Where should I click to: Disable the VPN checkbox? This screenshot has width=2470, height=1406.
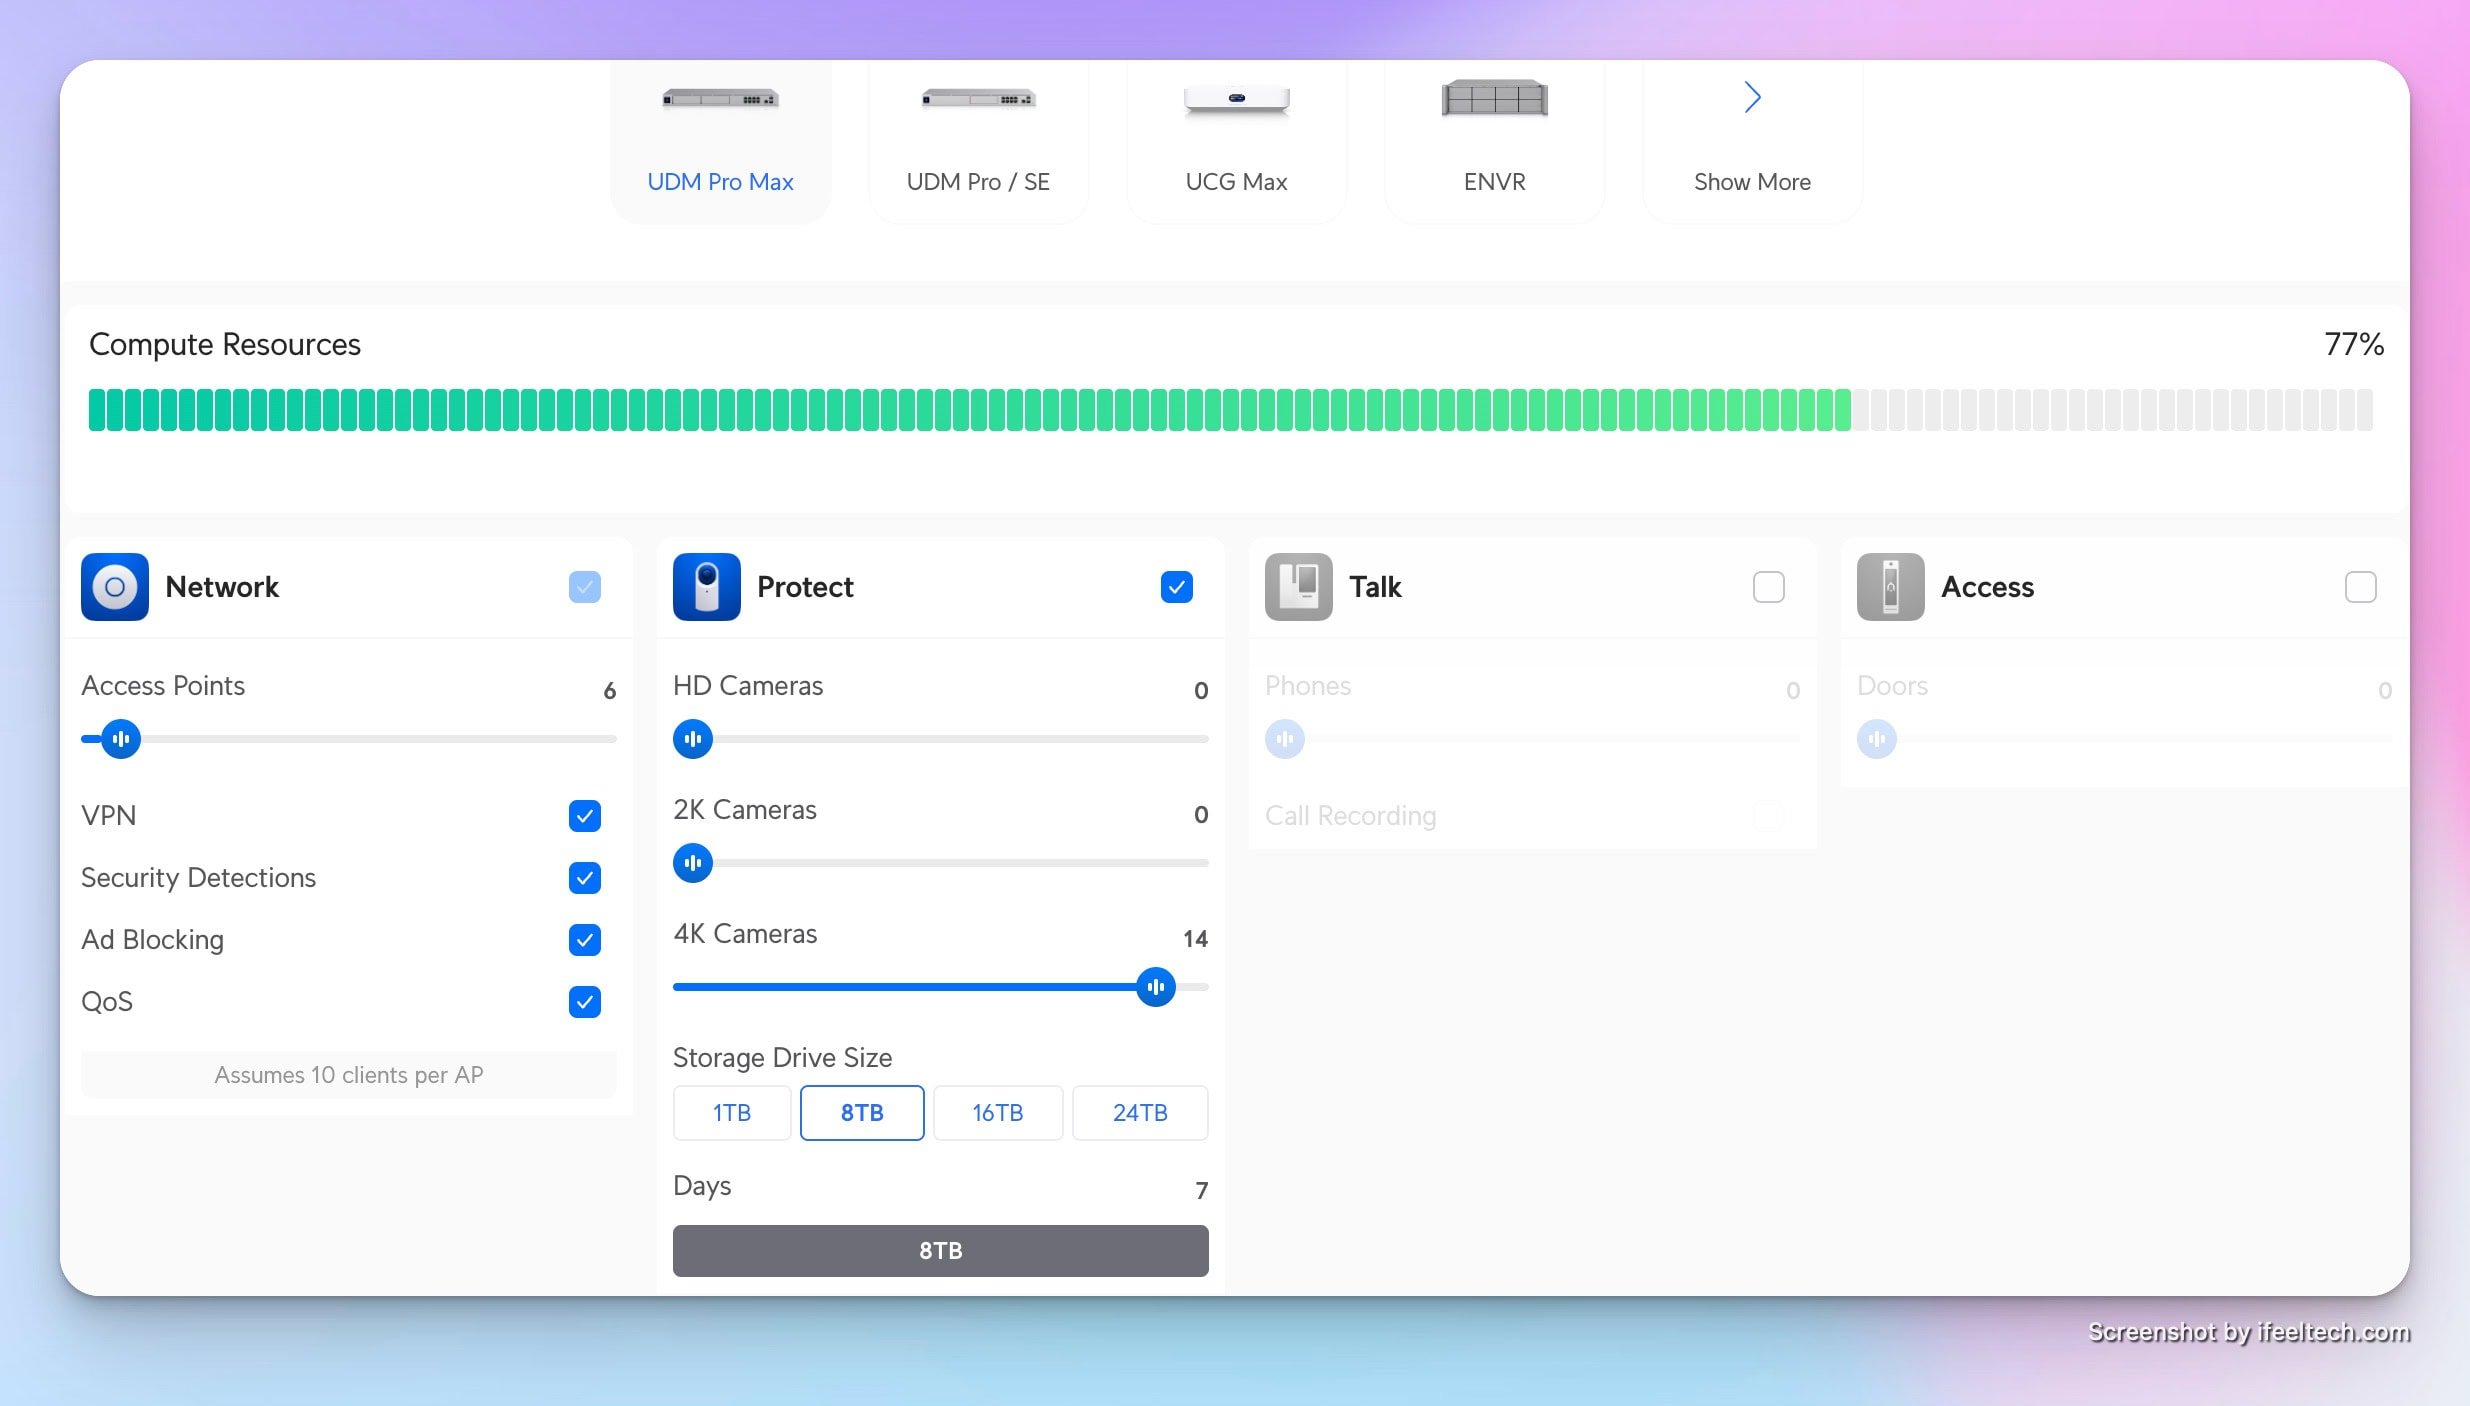(585, 816)
